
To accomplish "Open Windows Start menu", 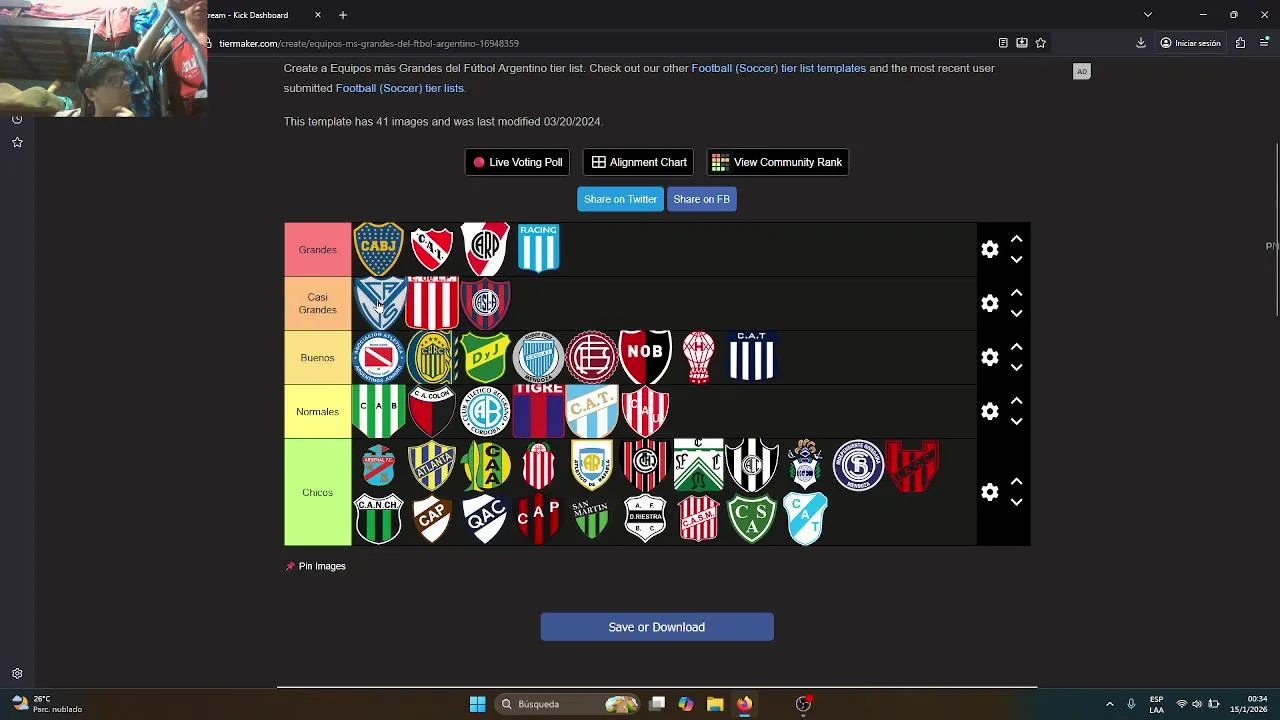I will (x=477, y=704).
